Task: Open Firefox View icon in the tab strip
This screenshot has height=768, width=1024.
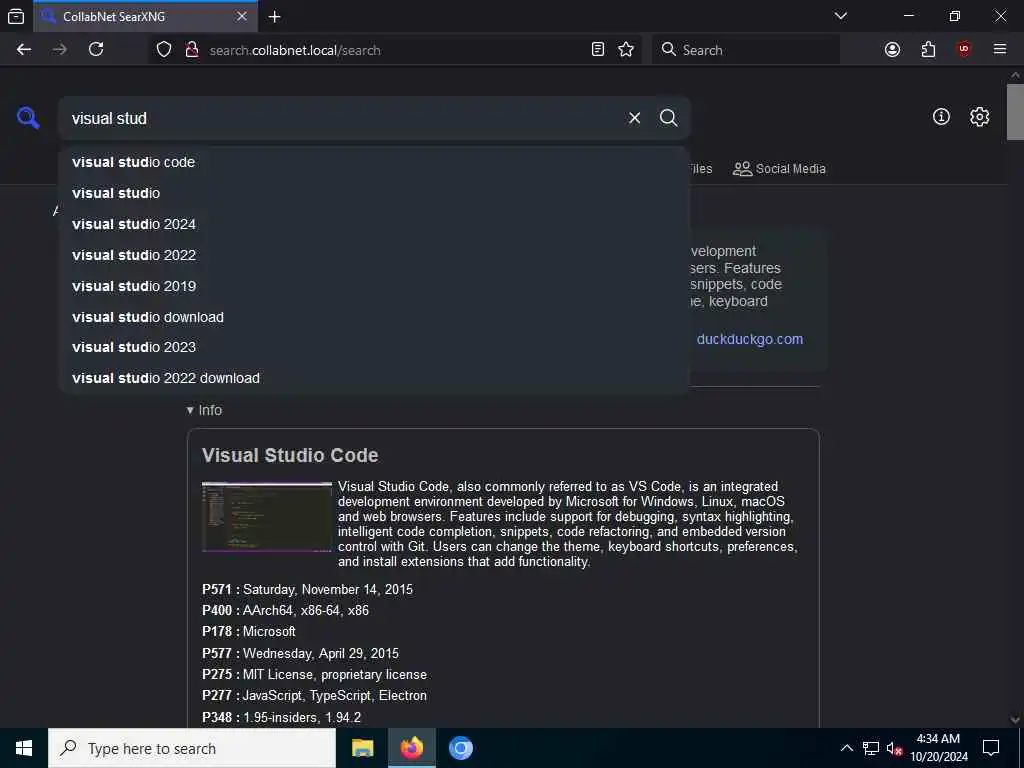Action: pos(16,16)
